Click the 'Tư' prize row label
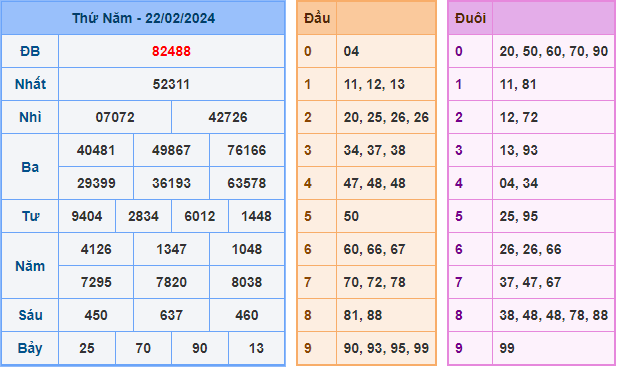 30,216
